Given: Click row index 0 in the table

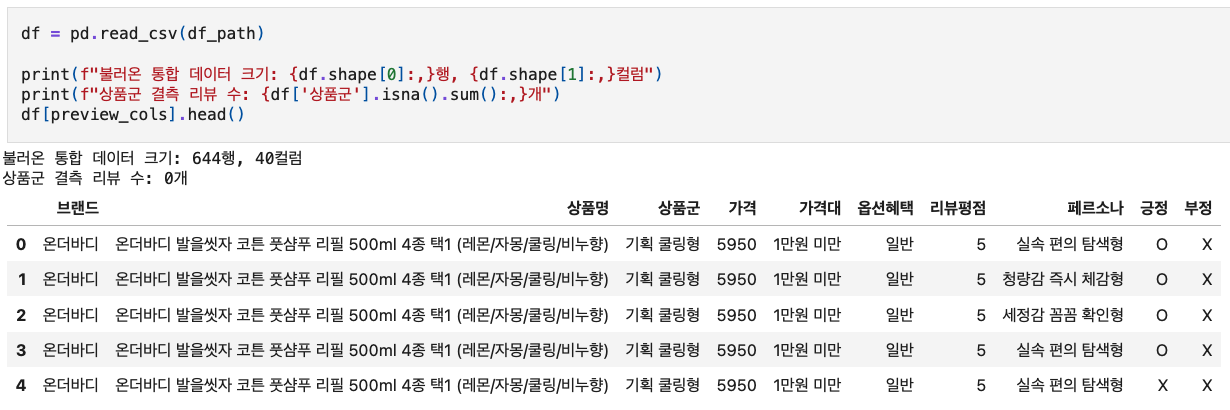Looking at the screenshot, I should coord(21,244).
